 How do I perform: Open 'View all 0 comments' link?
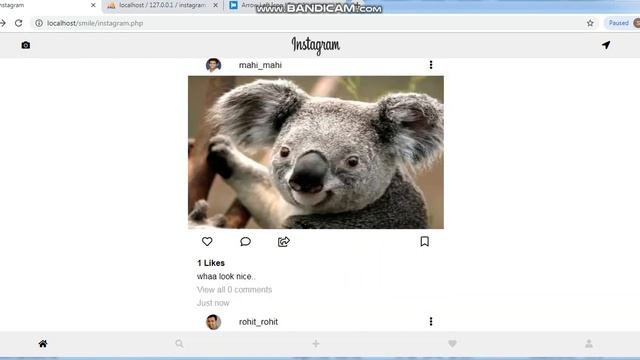(x=234, y=289)
